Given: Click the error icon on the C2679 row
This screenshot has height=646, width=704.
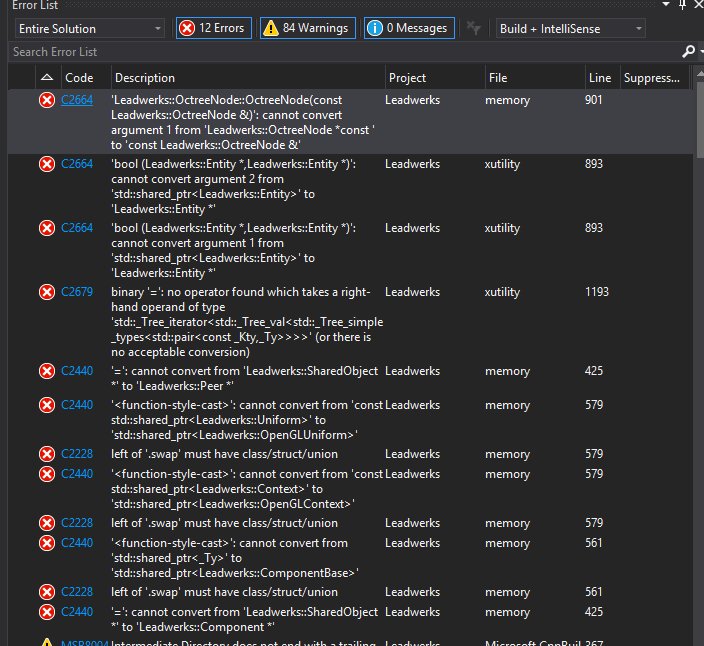Looking at the screenshot, I should coord(46,292).
